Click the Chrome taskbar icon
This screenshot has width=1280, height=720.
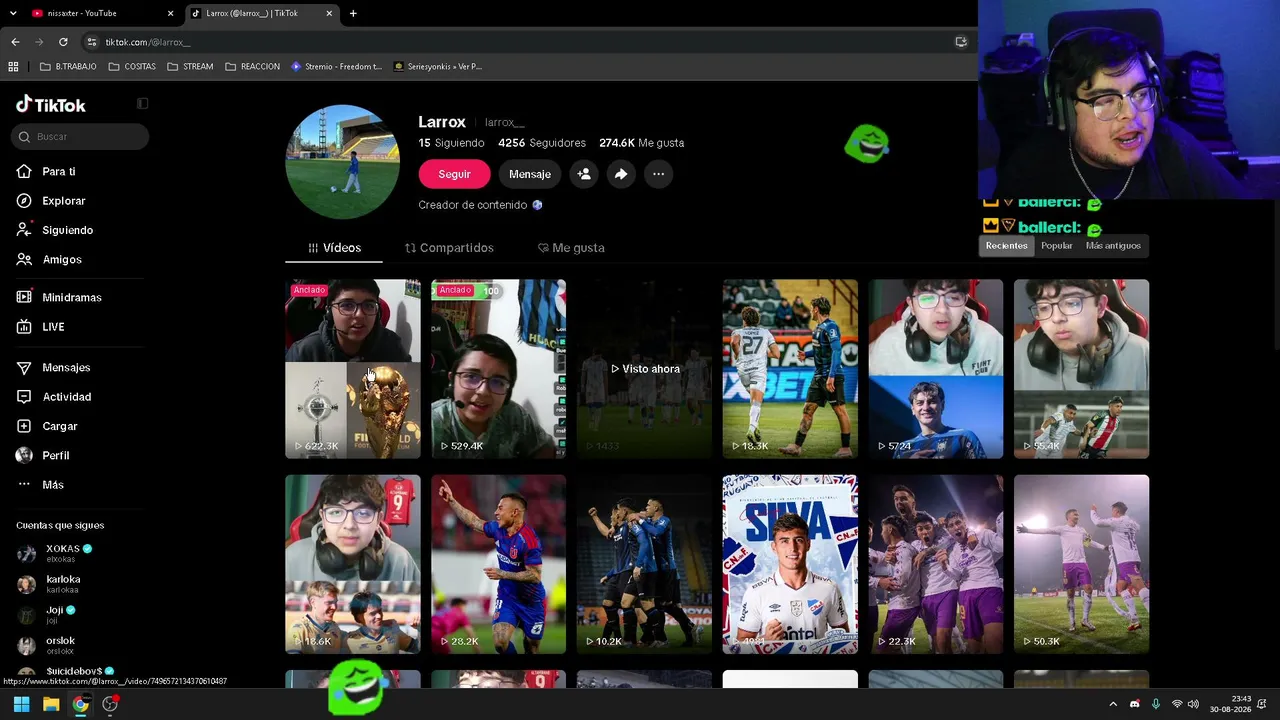80,704
